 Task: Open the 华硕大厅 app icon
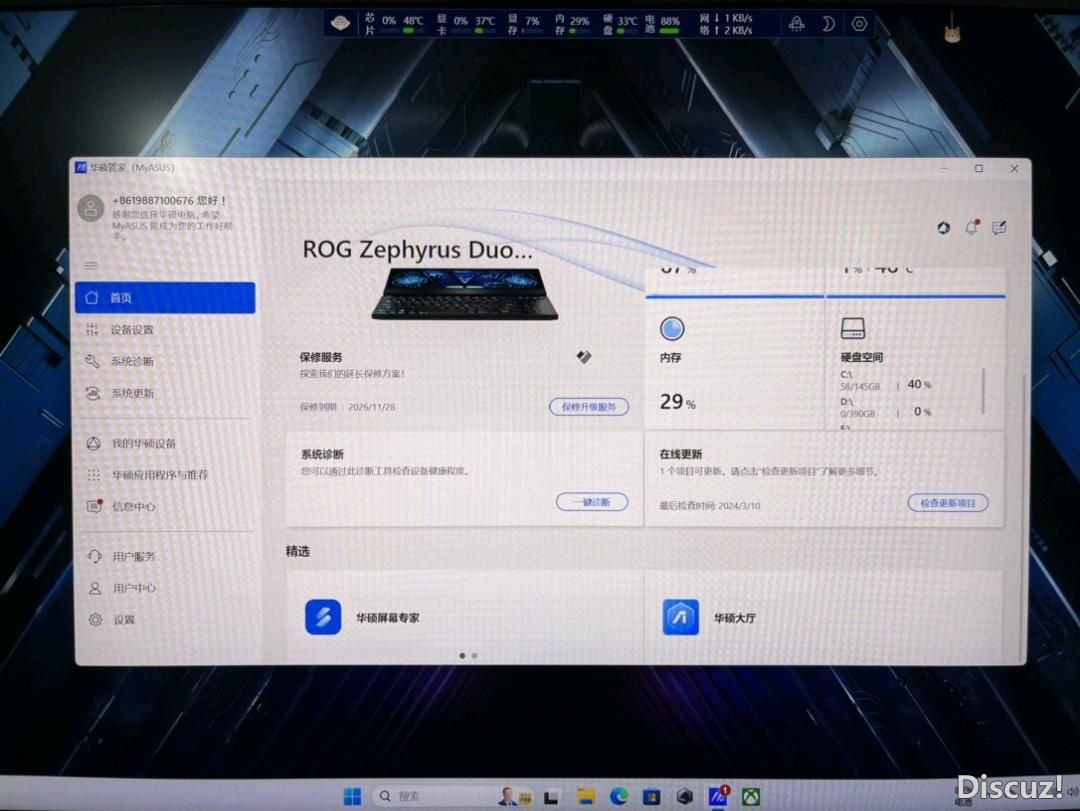681,617
